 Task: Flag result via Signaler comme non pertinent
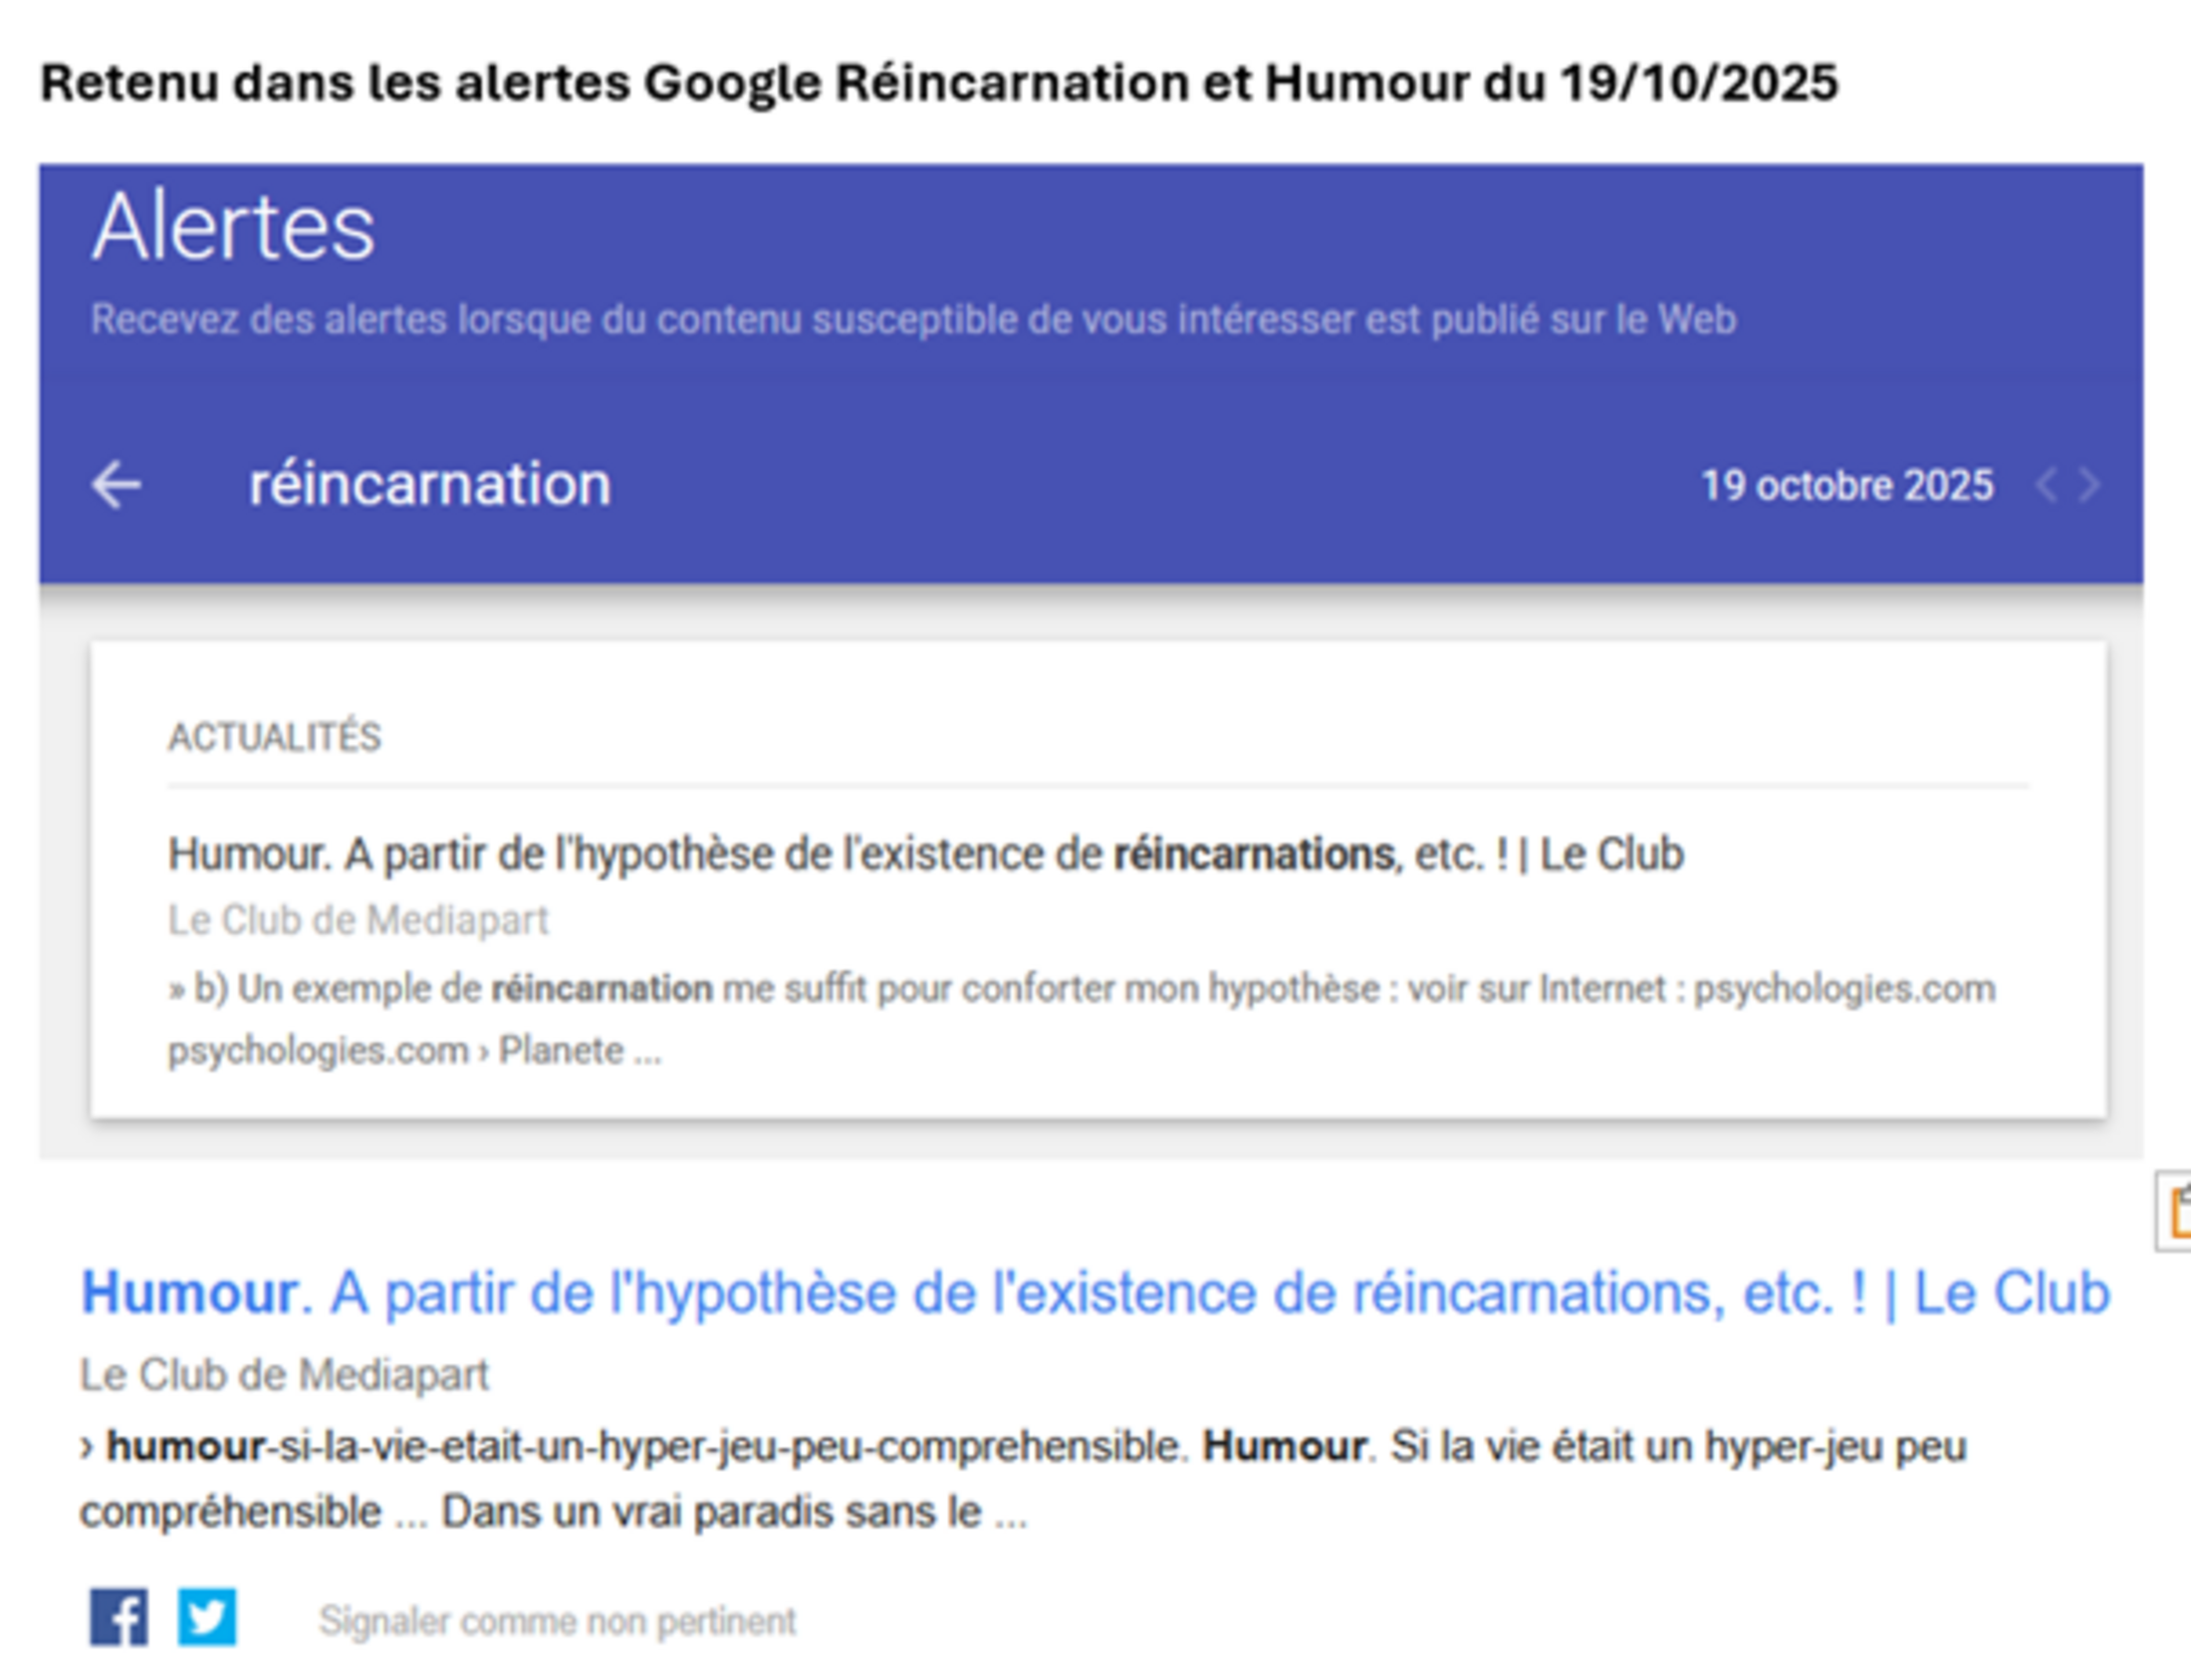coord(557,1621)
